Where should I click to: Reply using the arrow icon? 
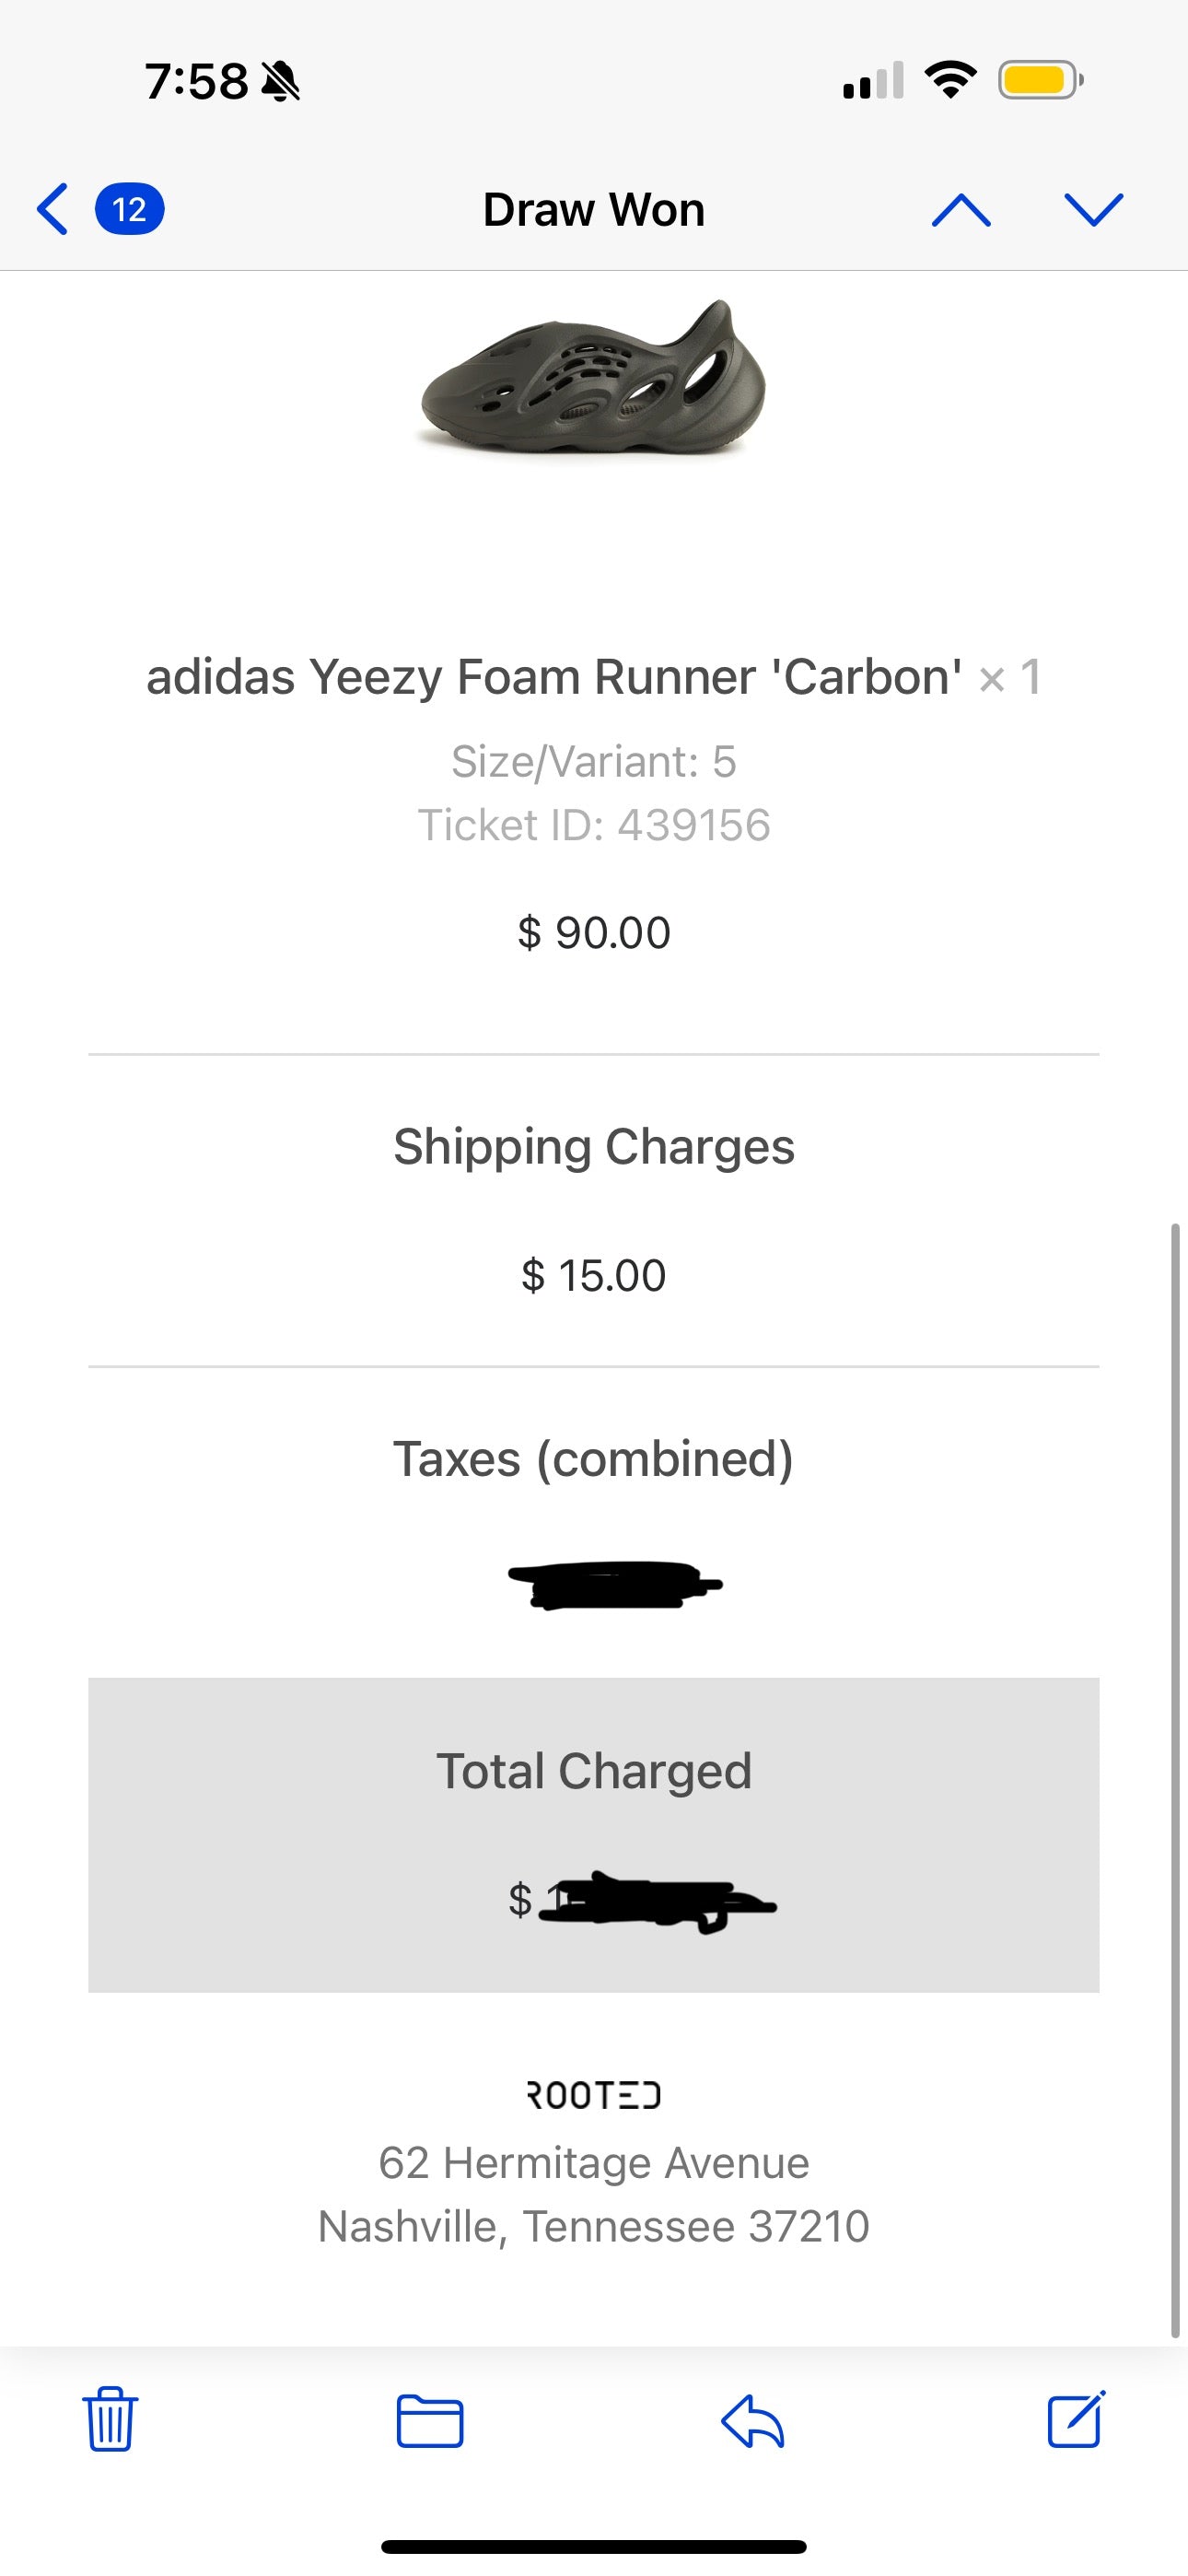pos(752,2420)
